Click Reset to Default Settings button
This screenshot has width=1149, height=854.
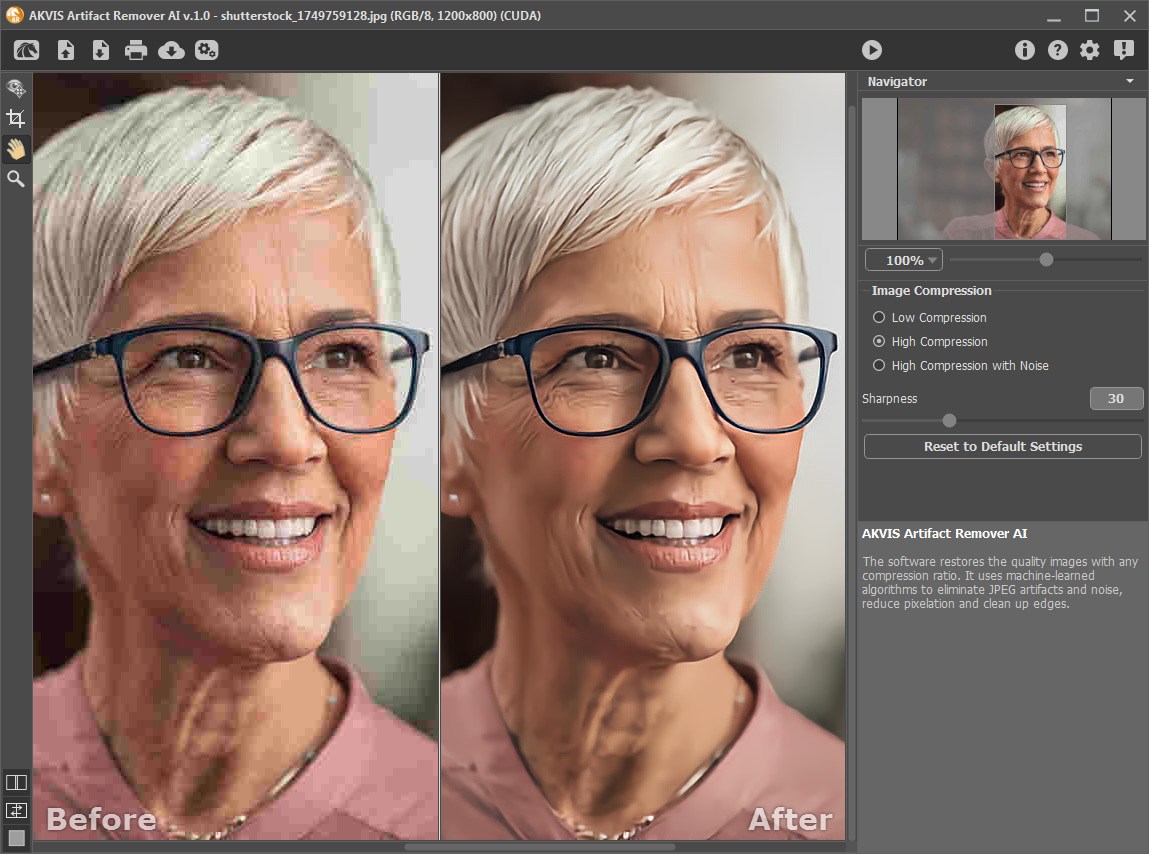[1002, 447]
